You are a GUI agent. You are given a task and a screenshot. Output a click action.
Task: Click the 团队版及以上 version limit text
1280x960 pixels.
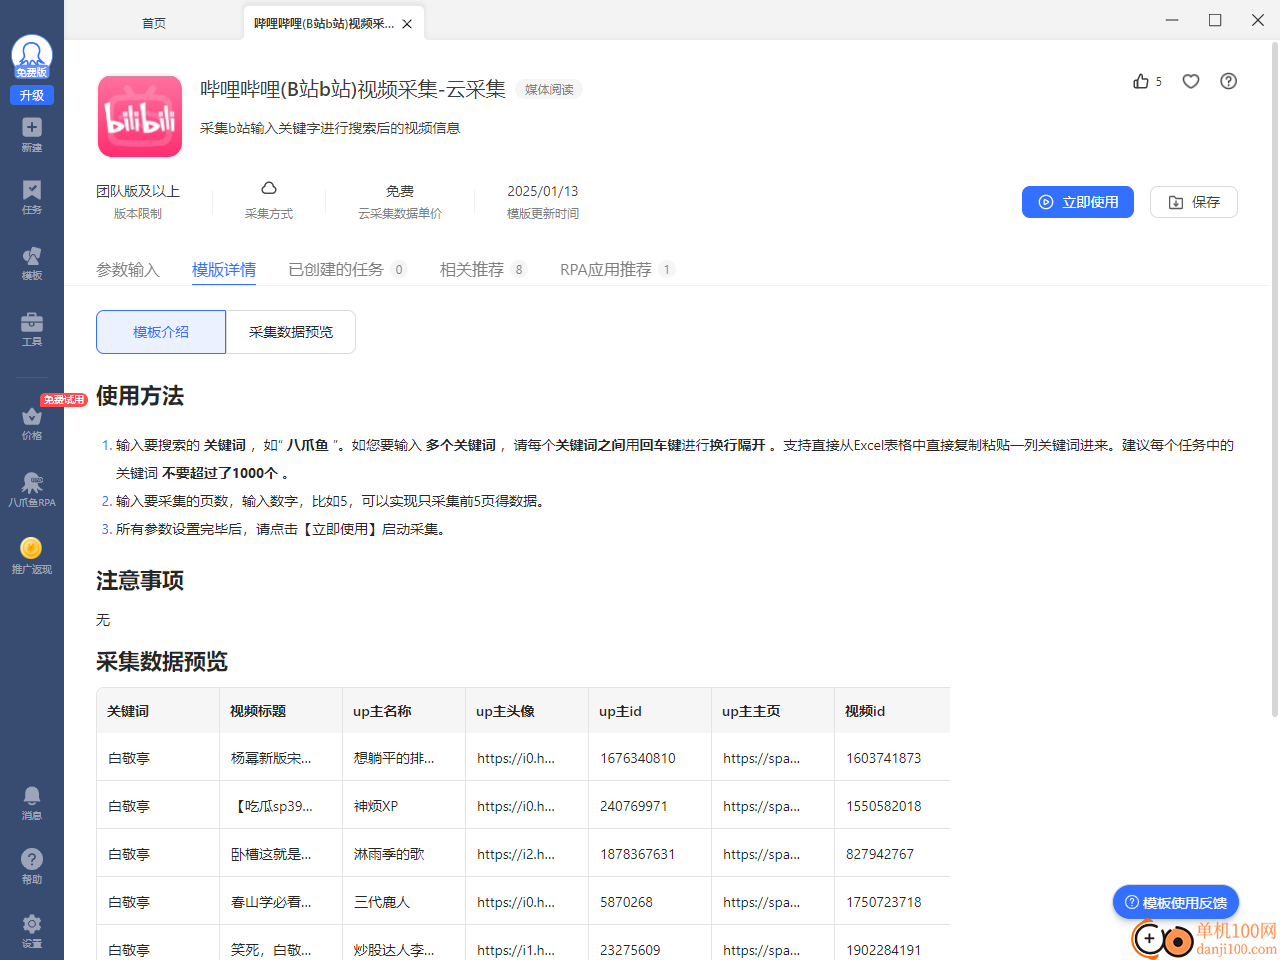[138, 191]
